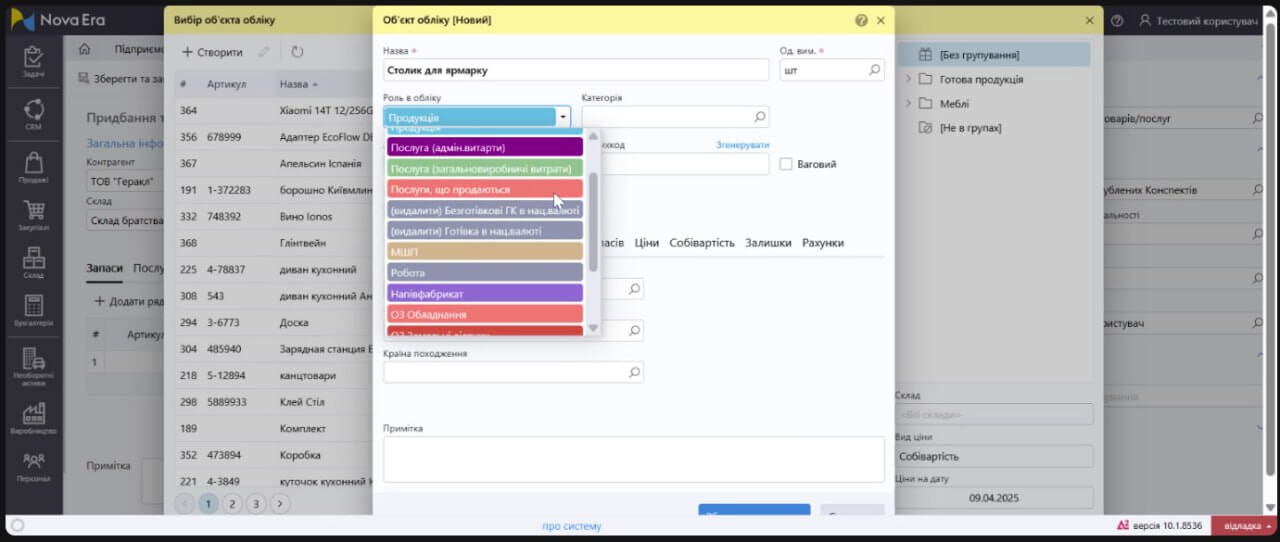The height and width of the screenshot is (542, 1280).
Task: Toggle the Ваговий checkbox
Action: (786, 164)
